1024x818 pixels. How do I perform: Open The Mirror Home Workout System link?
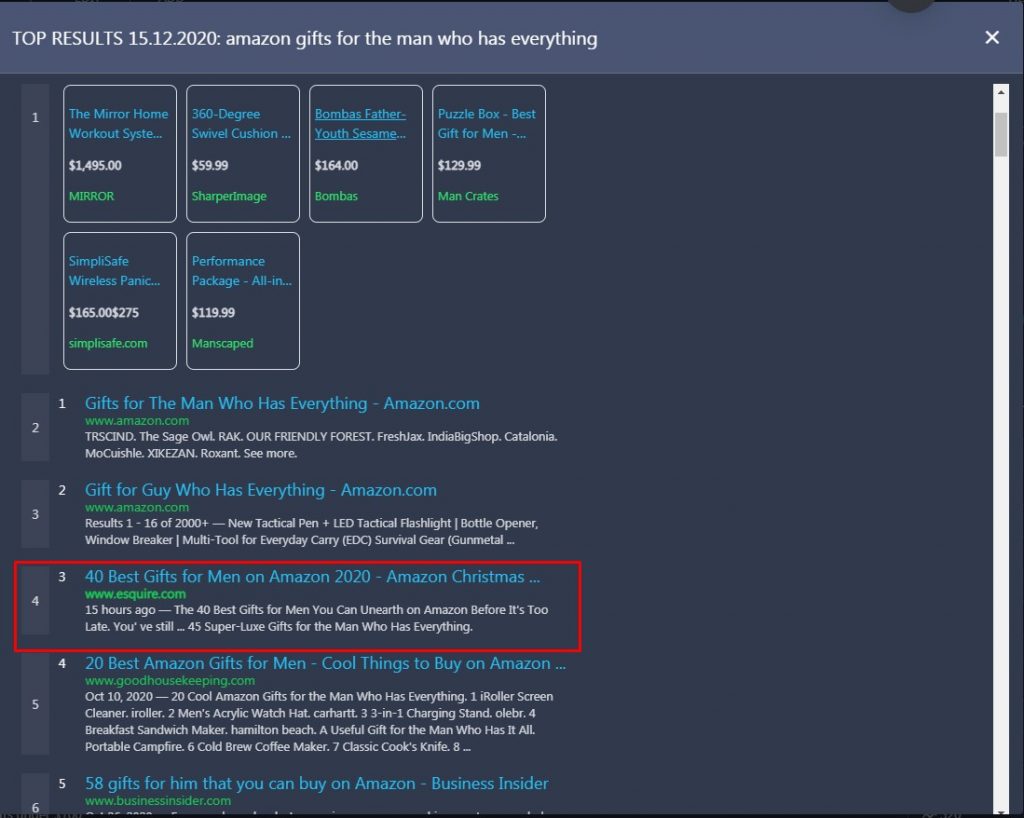pos(118,123)
